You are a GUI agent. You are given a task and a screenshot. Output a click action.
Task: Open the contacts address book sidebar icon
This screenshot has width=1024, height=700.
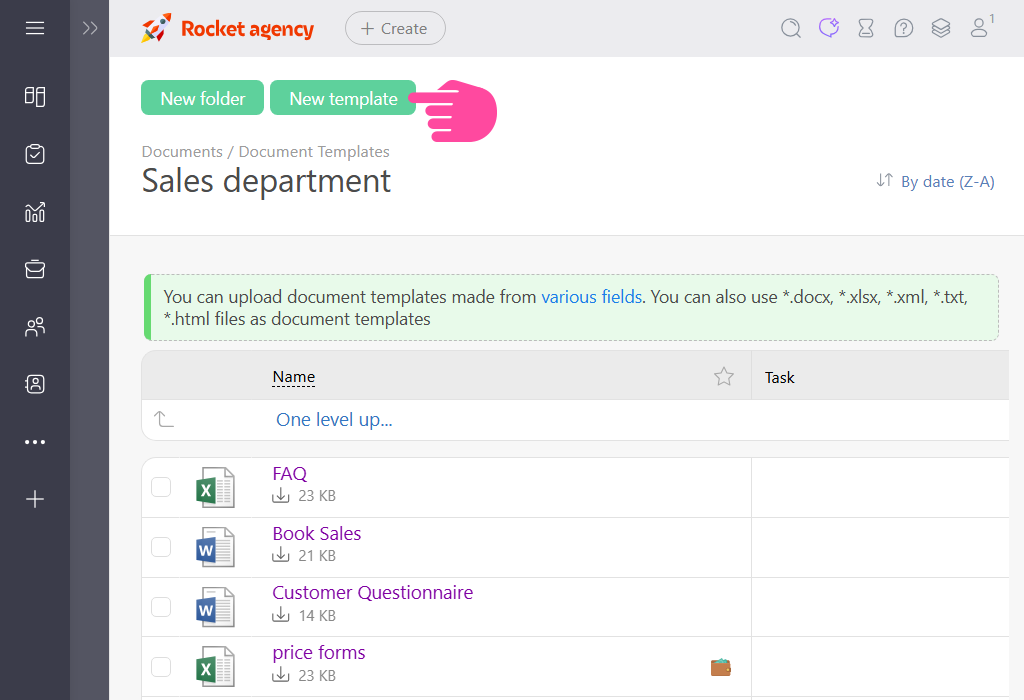pyautogui.click(x=35, y=384)
